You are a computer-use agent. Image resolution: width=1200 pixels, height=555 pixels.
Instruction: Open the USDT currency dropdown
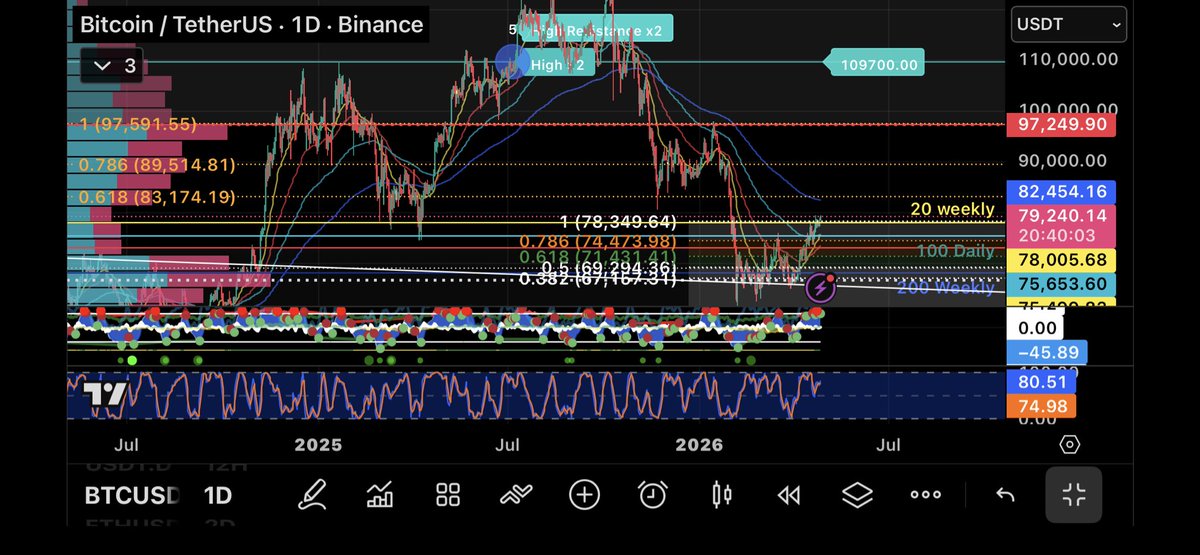(x=1068, y=23)
